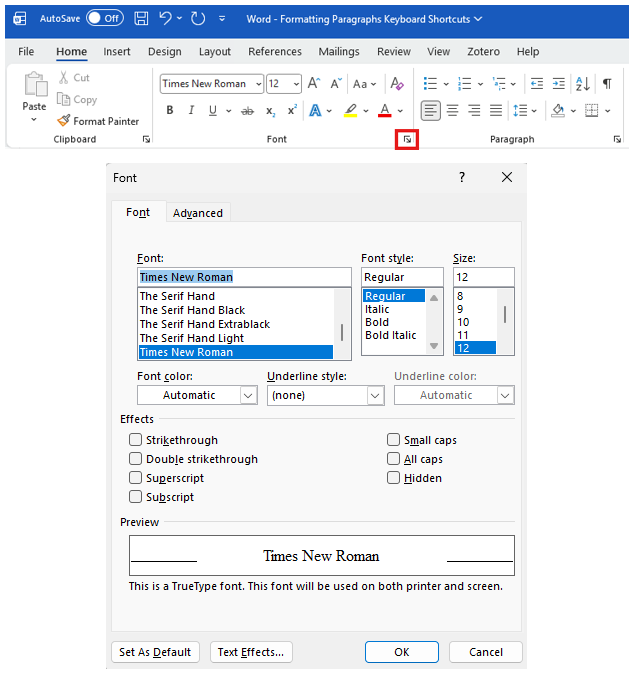Switch to the Design ribbon tab
The width and height of the screenshot is (634, 673).
[165, 52]
